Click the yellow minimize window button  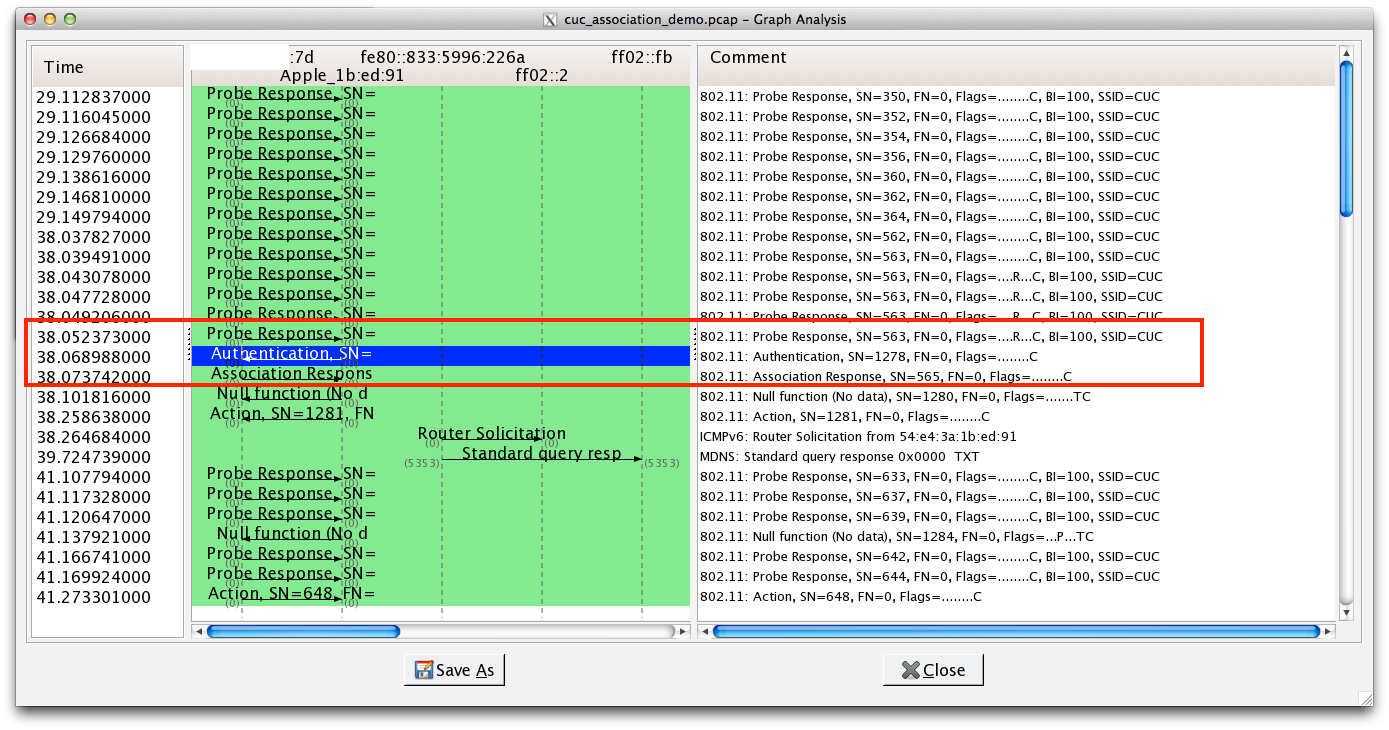(49, 19)
